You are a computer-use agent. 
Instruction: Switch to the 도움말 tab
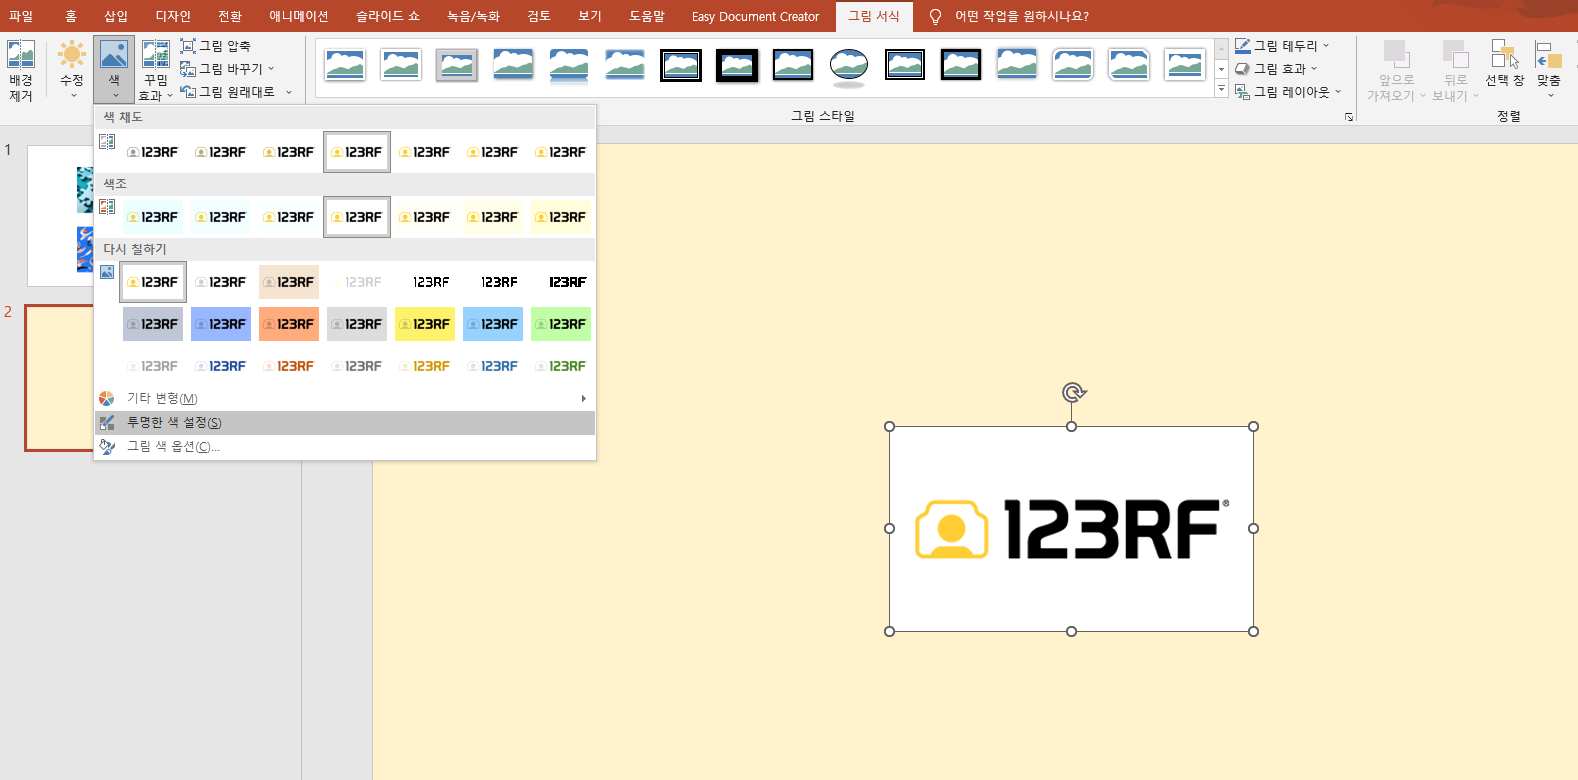pyautogui.click(x=647, y=16)
